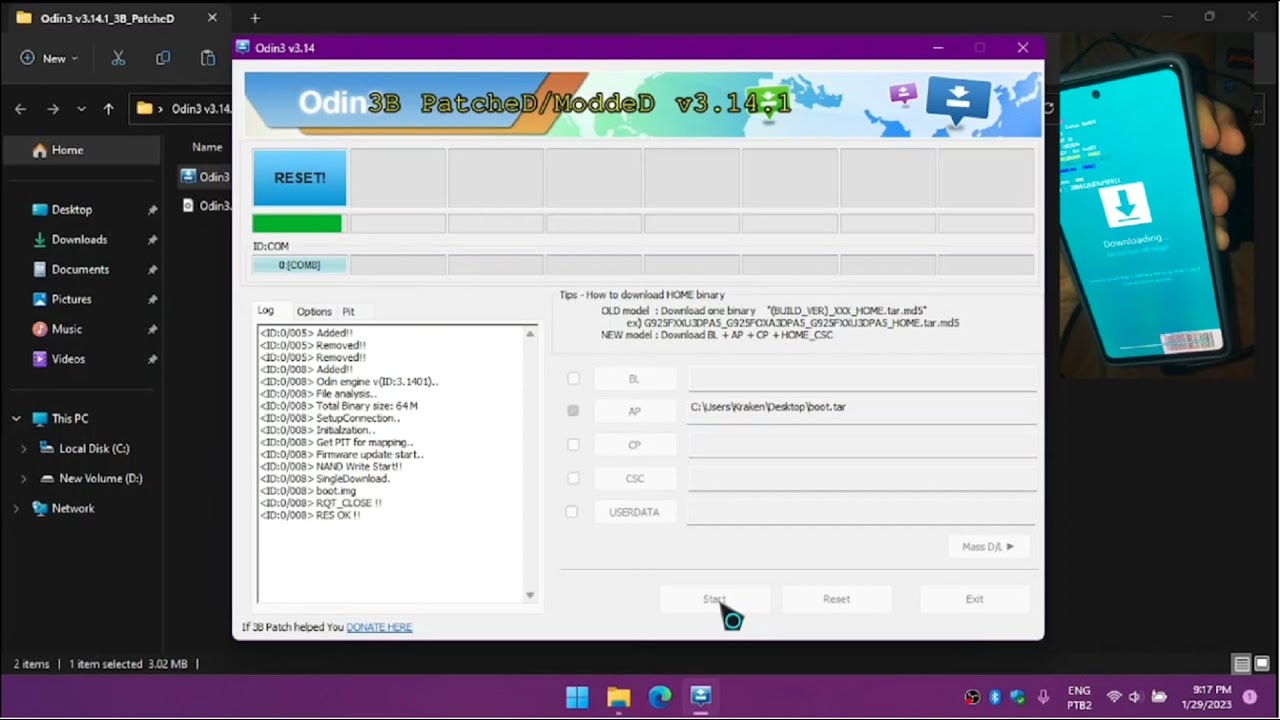Toggle the AP checkbox
The height and width of the screenshot is (720, 1280).
click(x=573, y=411)
